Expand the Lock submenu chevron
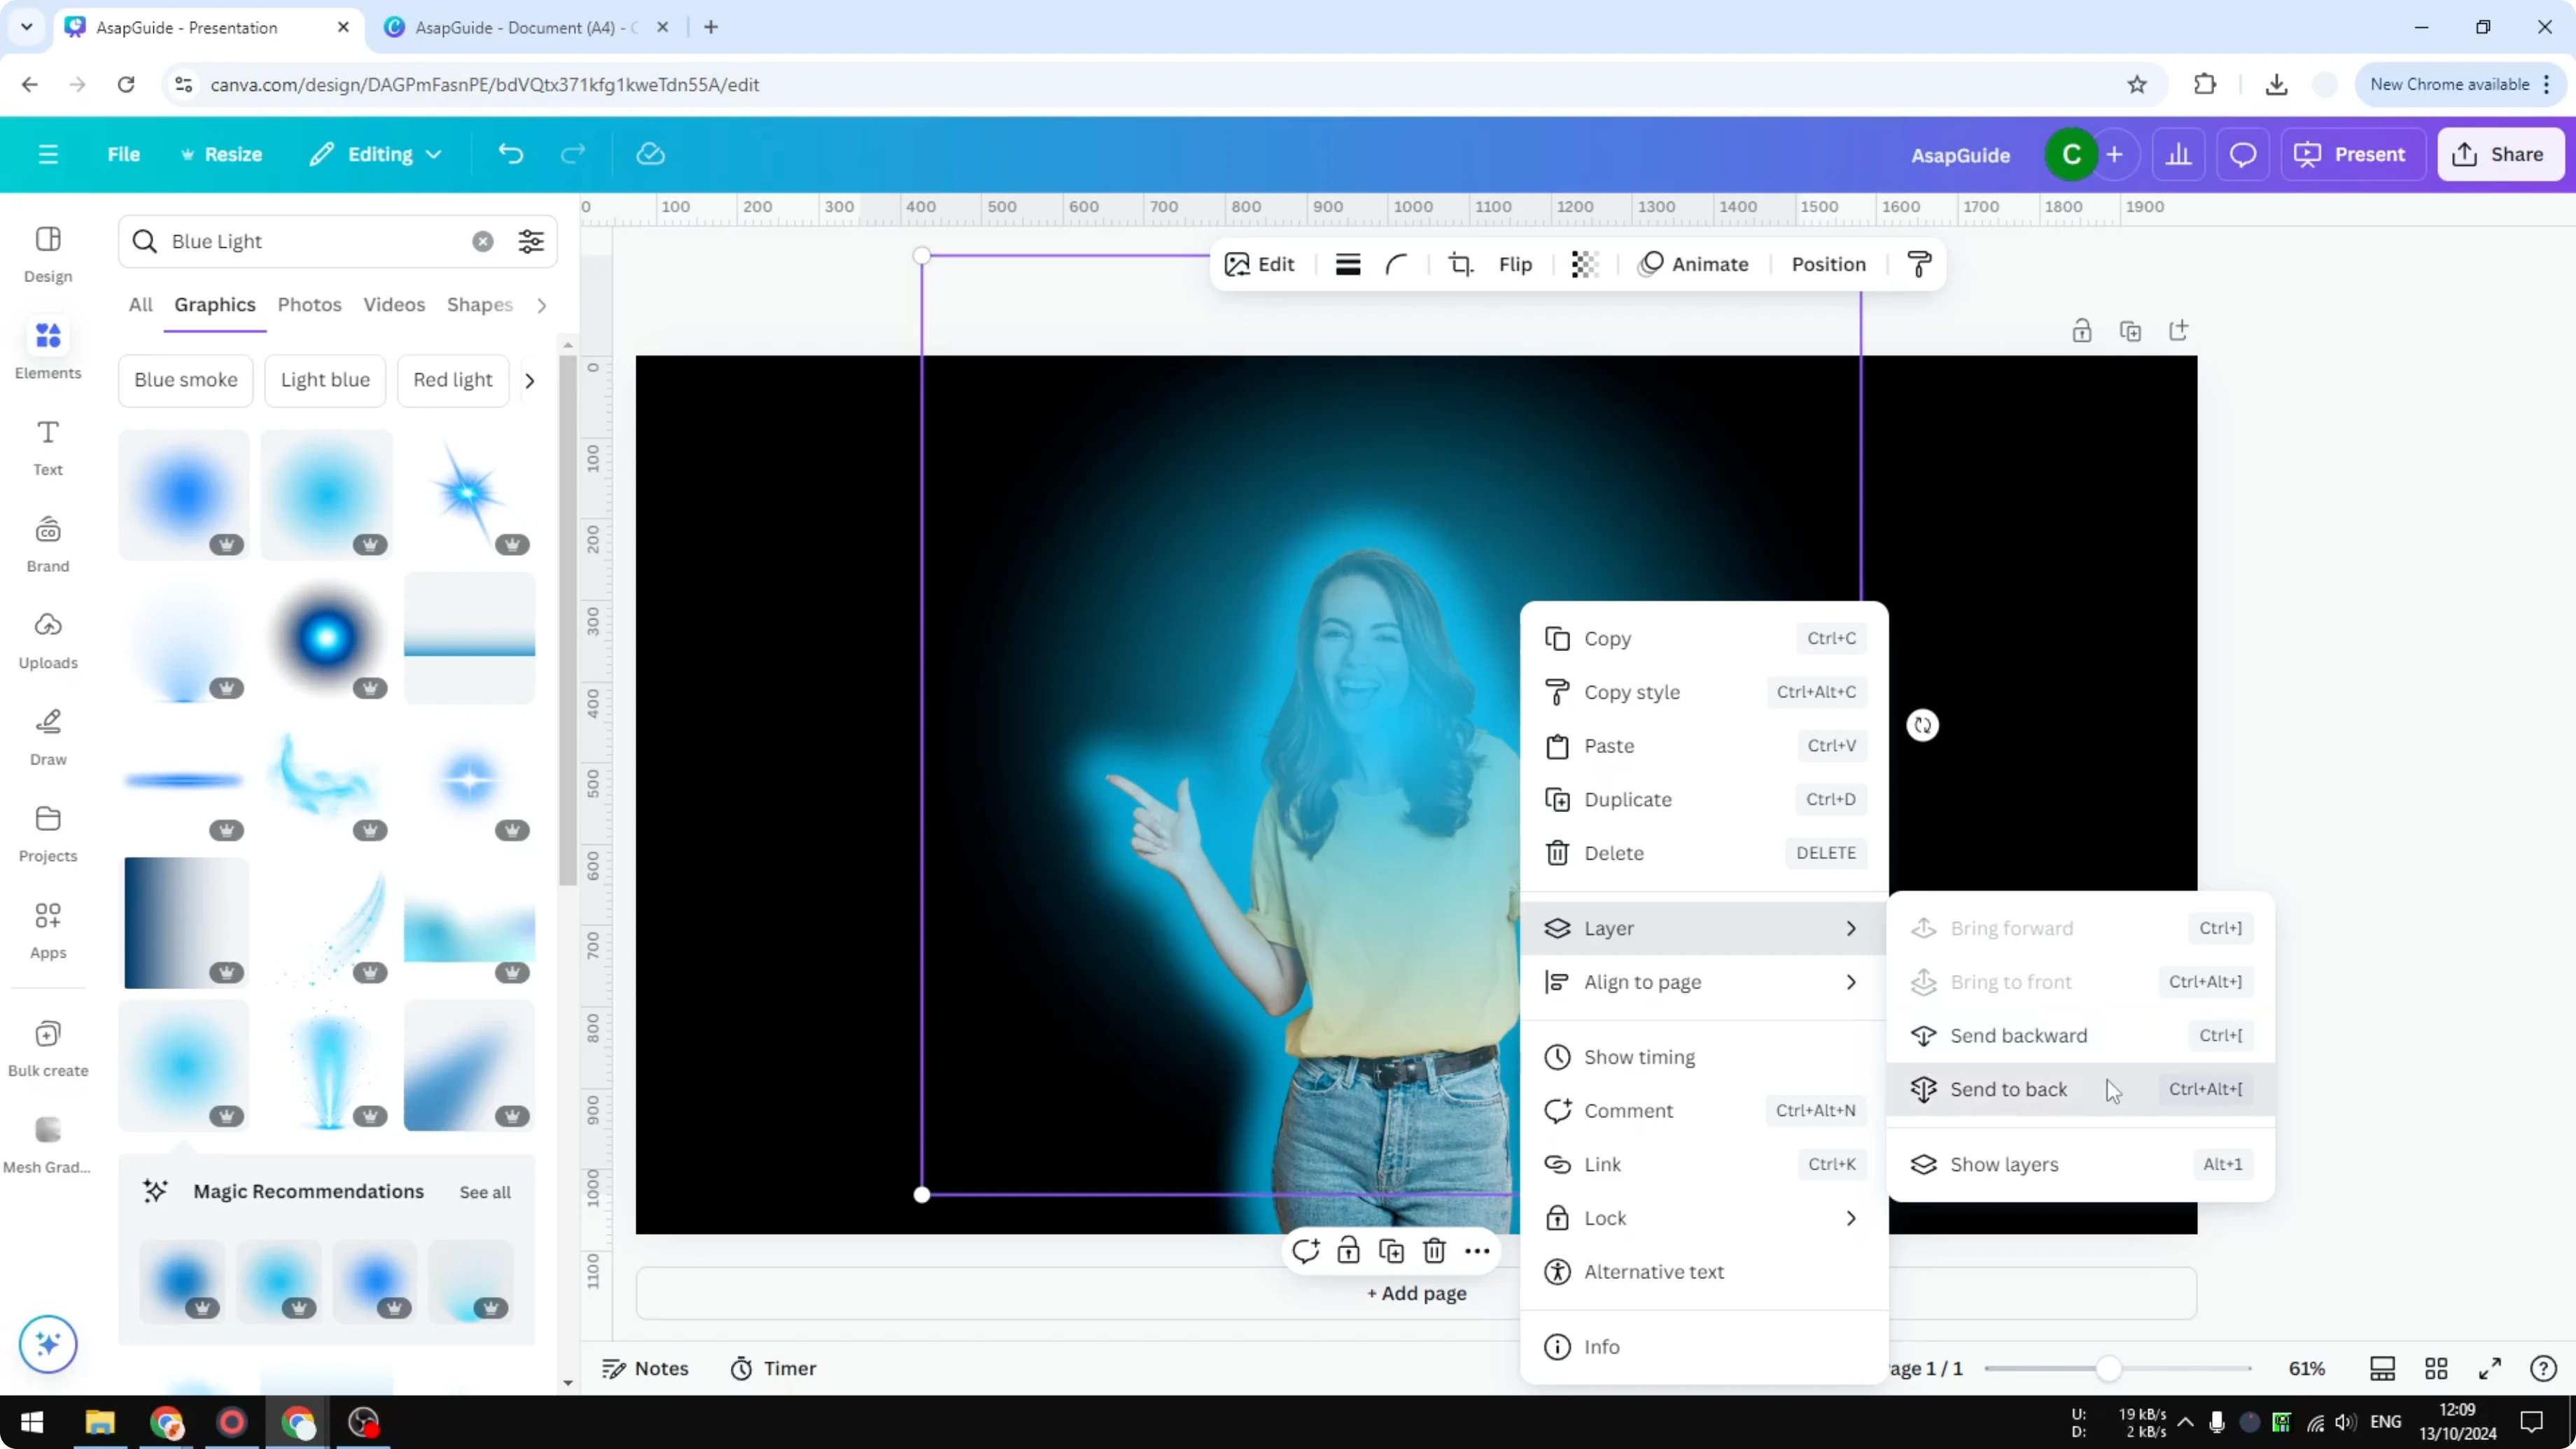The image size is (2576, 1449). (1850, 1218)
